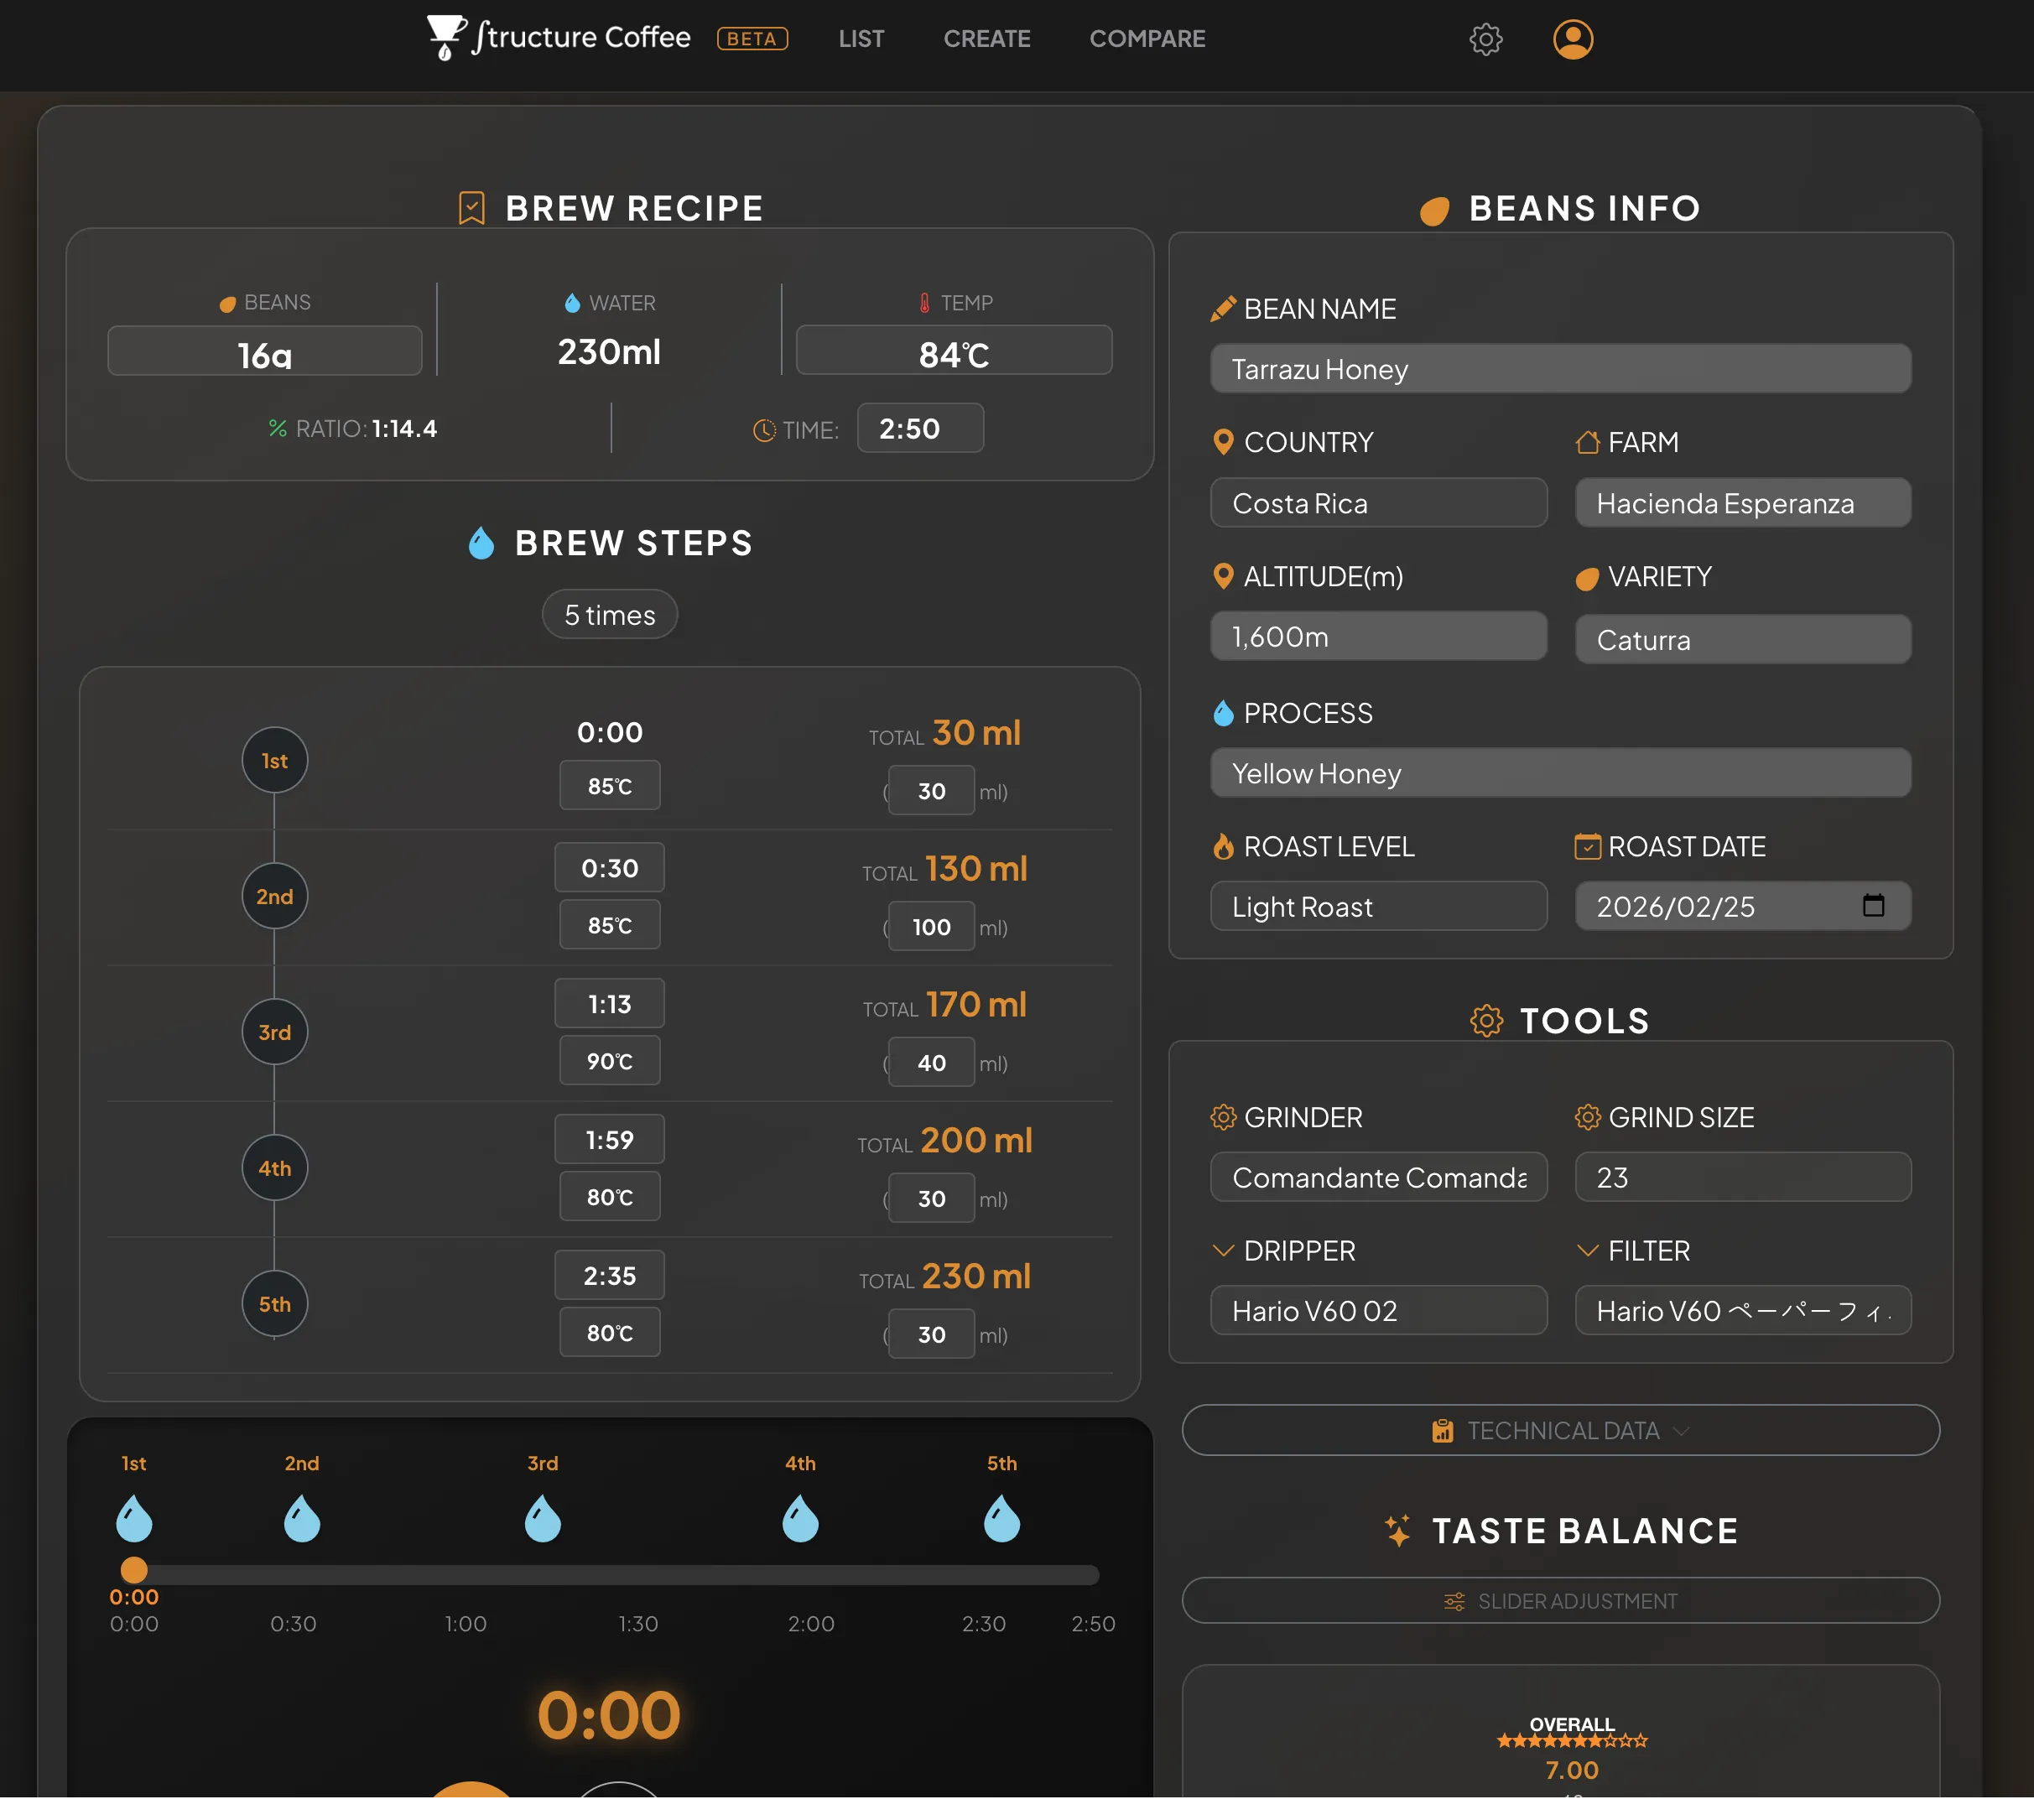Open the Roast Level Light Roast selector
The image size is (2034, 1820).
pos(1378,906)
